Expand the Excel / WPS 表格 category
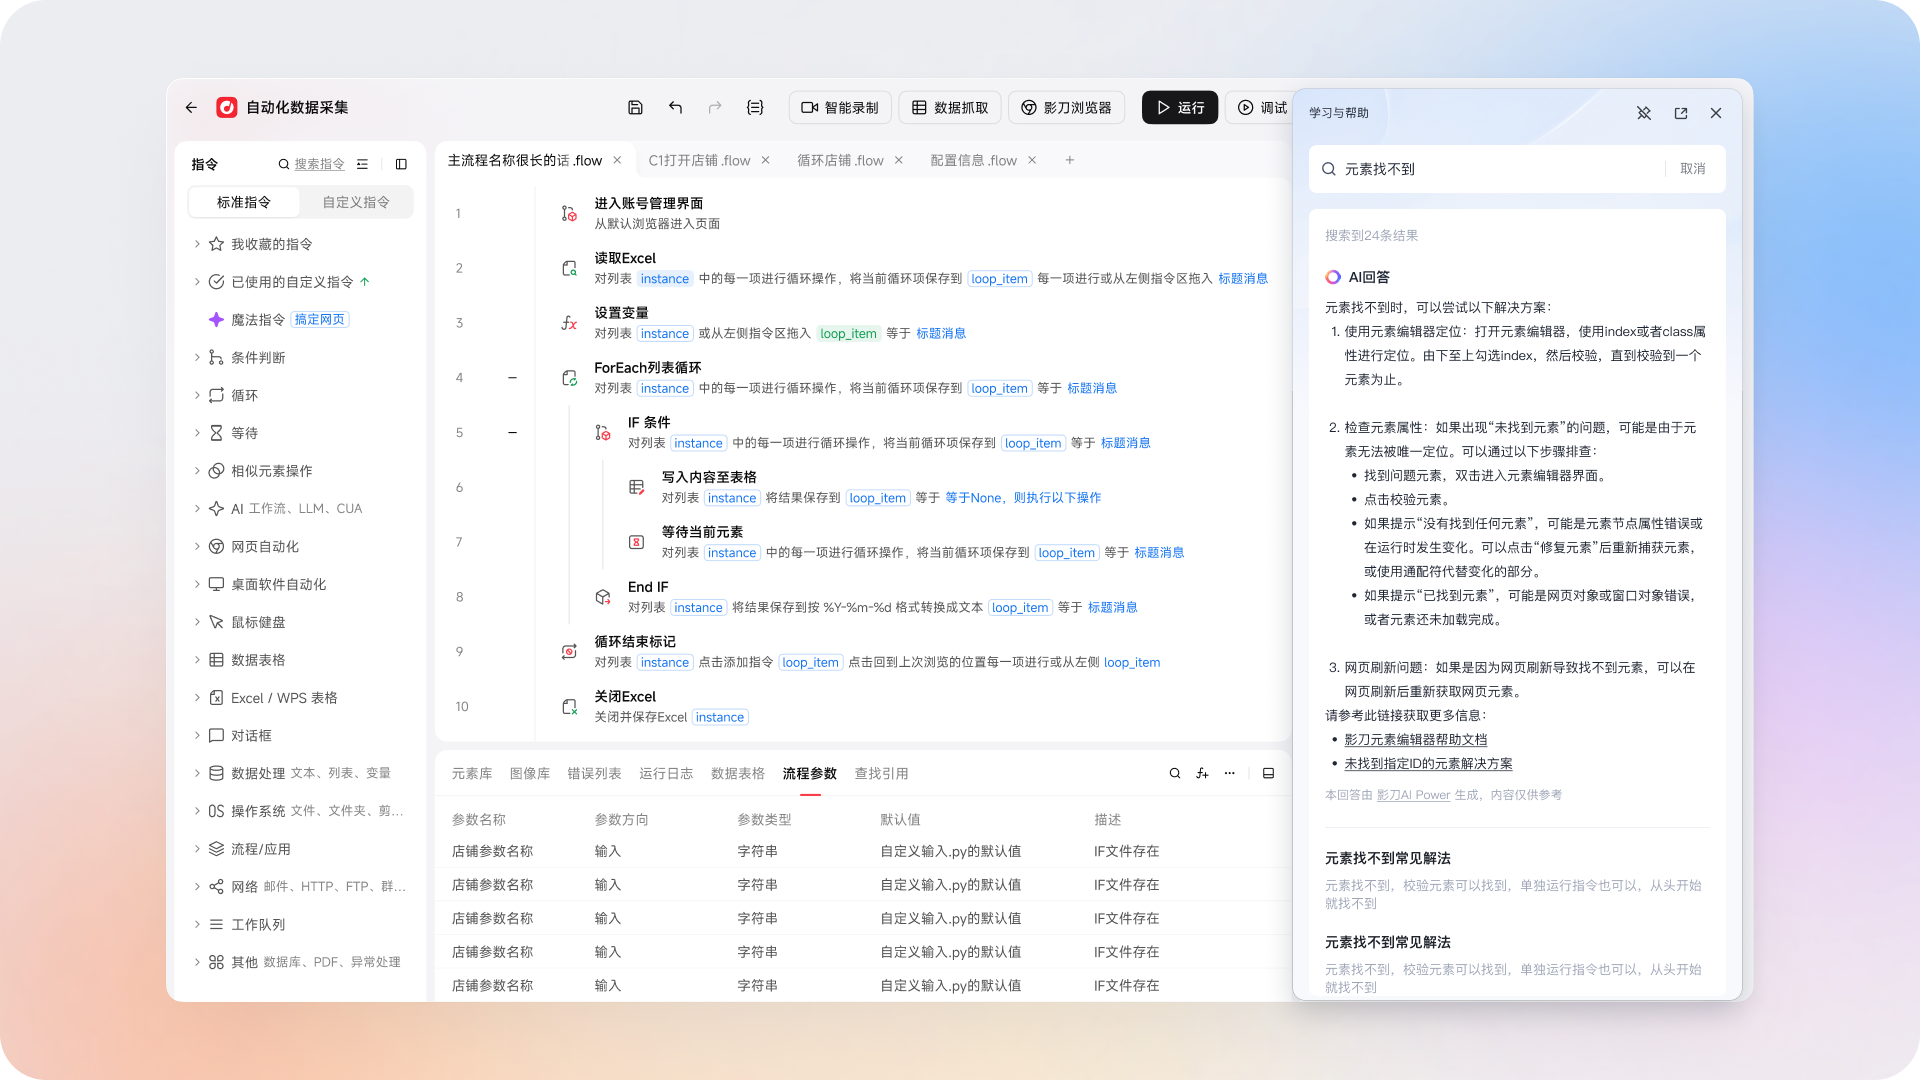Viewport: 1920px width, 1080px height. pos(197,698)
